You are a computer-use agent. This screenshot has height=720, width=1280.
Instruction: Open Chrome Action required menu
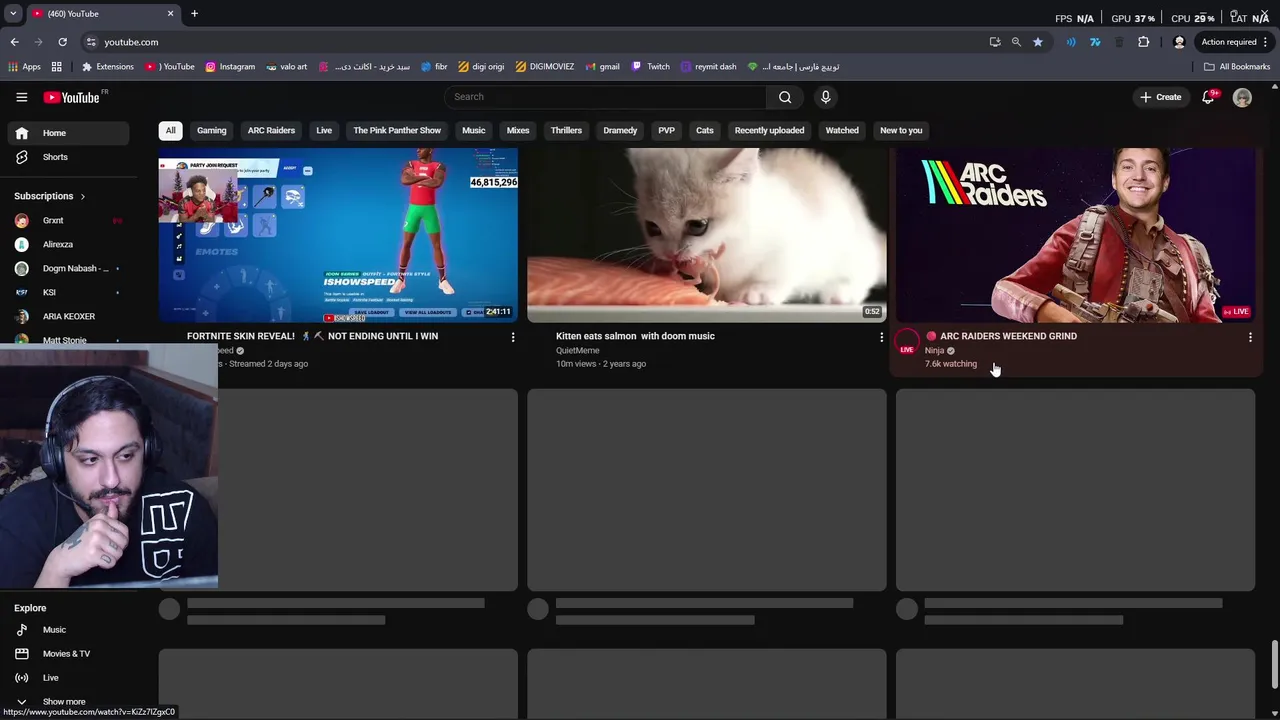pos(1235,42)
